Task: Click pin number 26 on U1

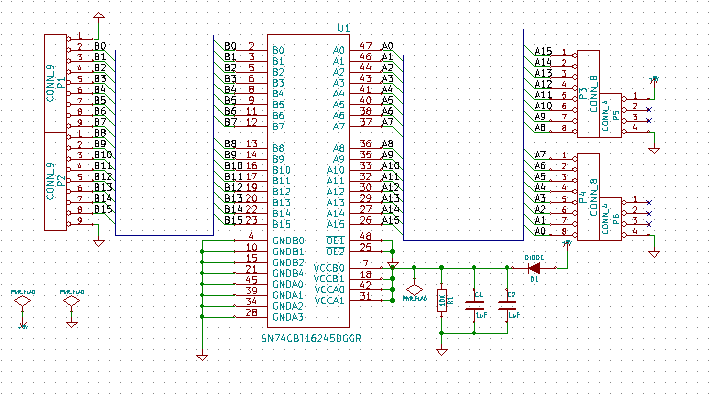Action: 365,220
